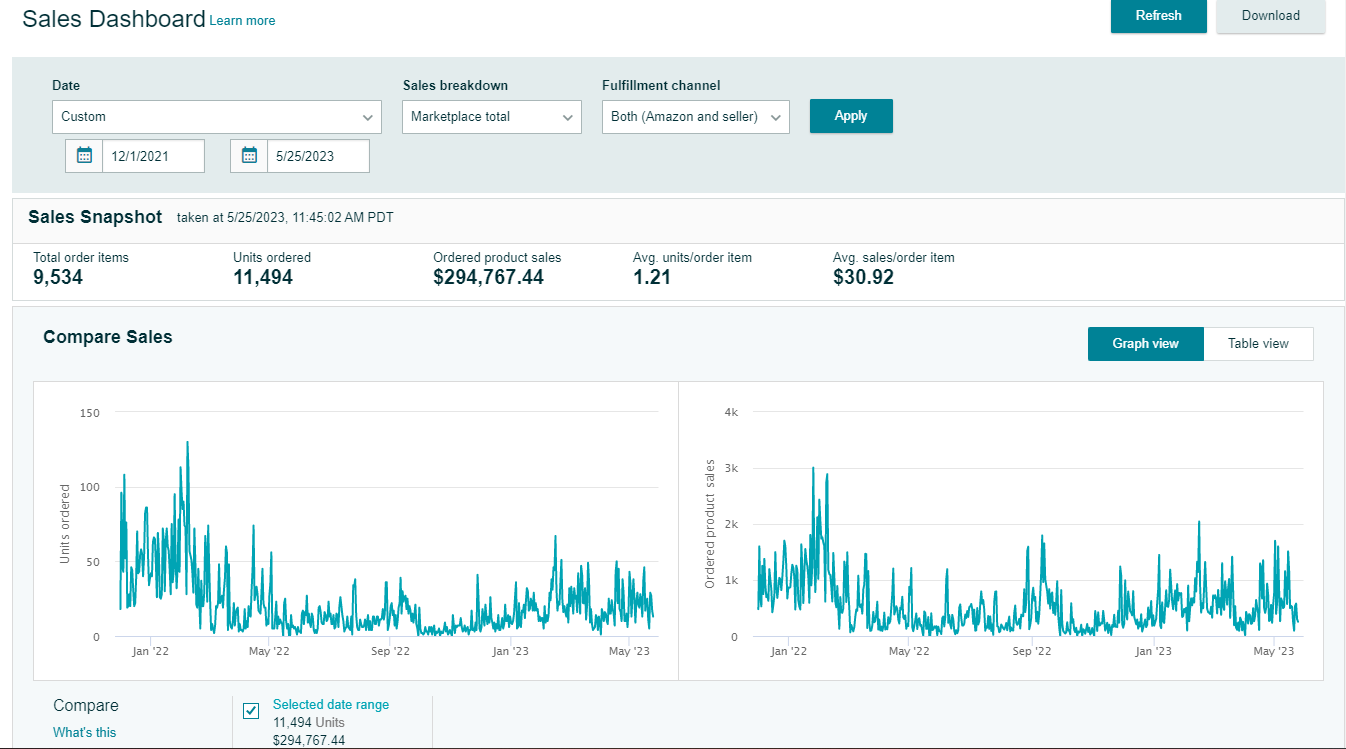Uncheck the Selected date range checkbox
The width and height of the screenshot is (1346, 749).
pos(251,711)
